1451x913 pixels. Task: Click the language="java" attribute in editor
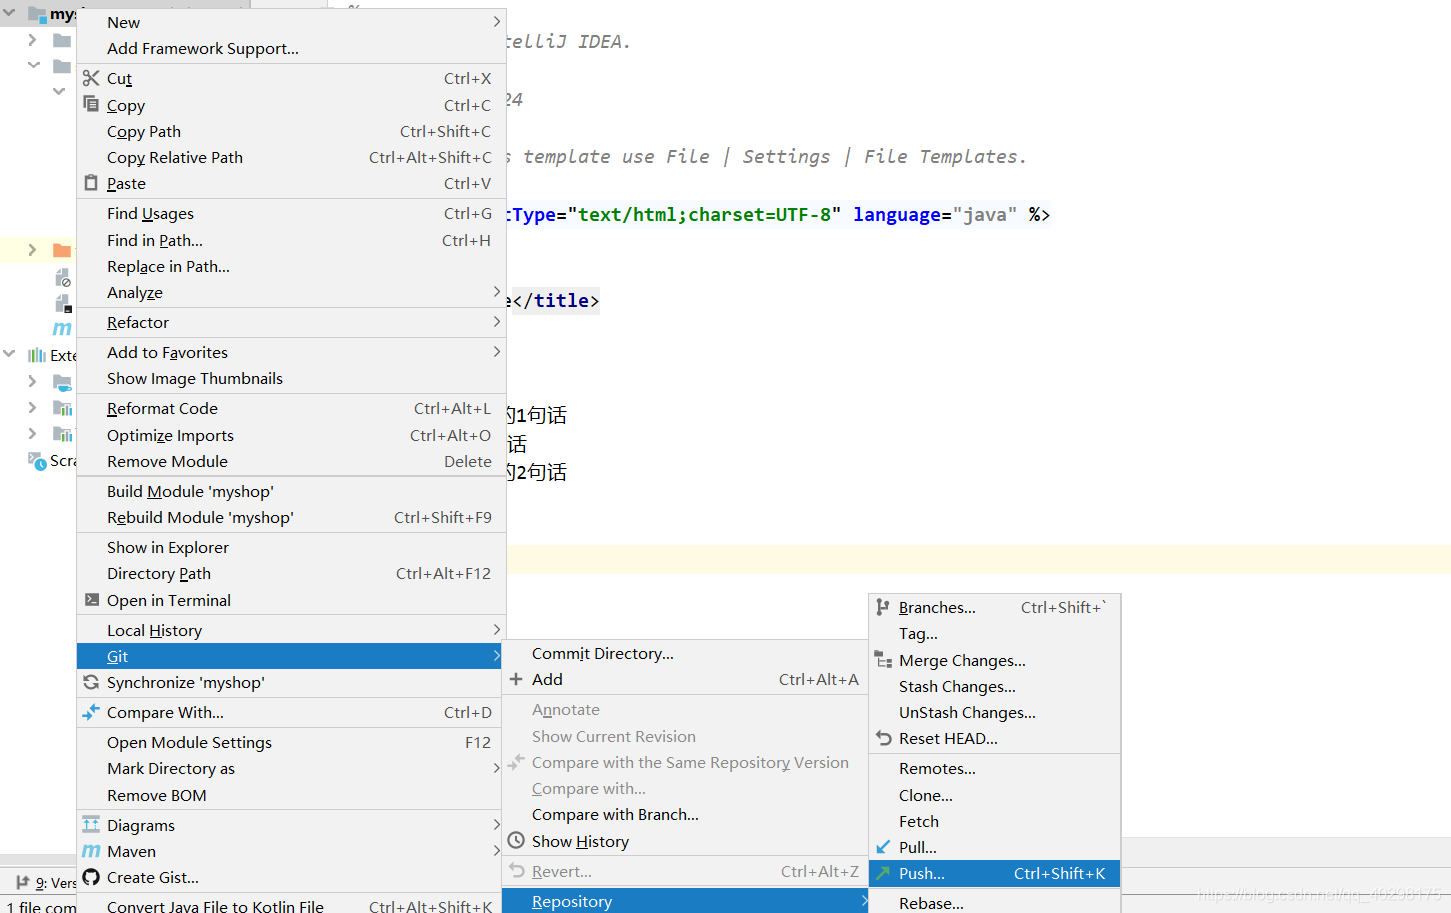[935, 214]
